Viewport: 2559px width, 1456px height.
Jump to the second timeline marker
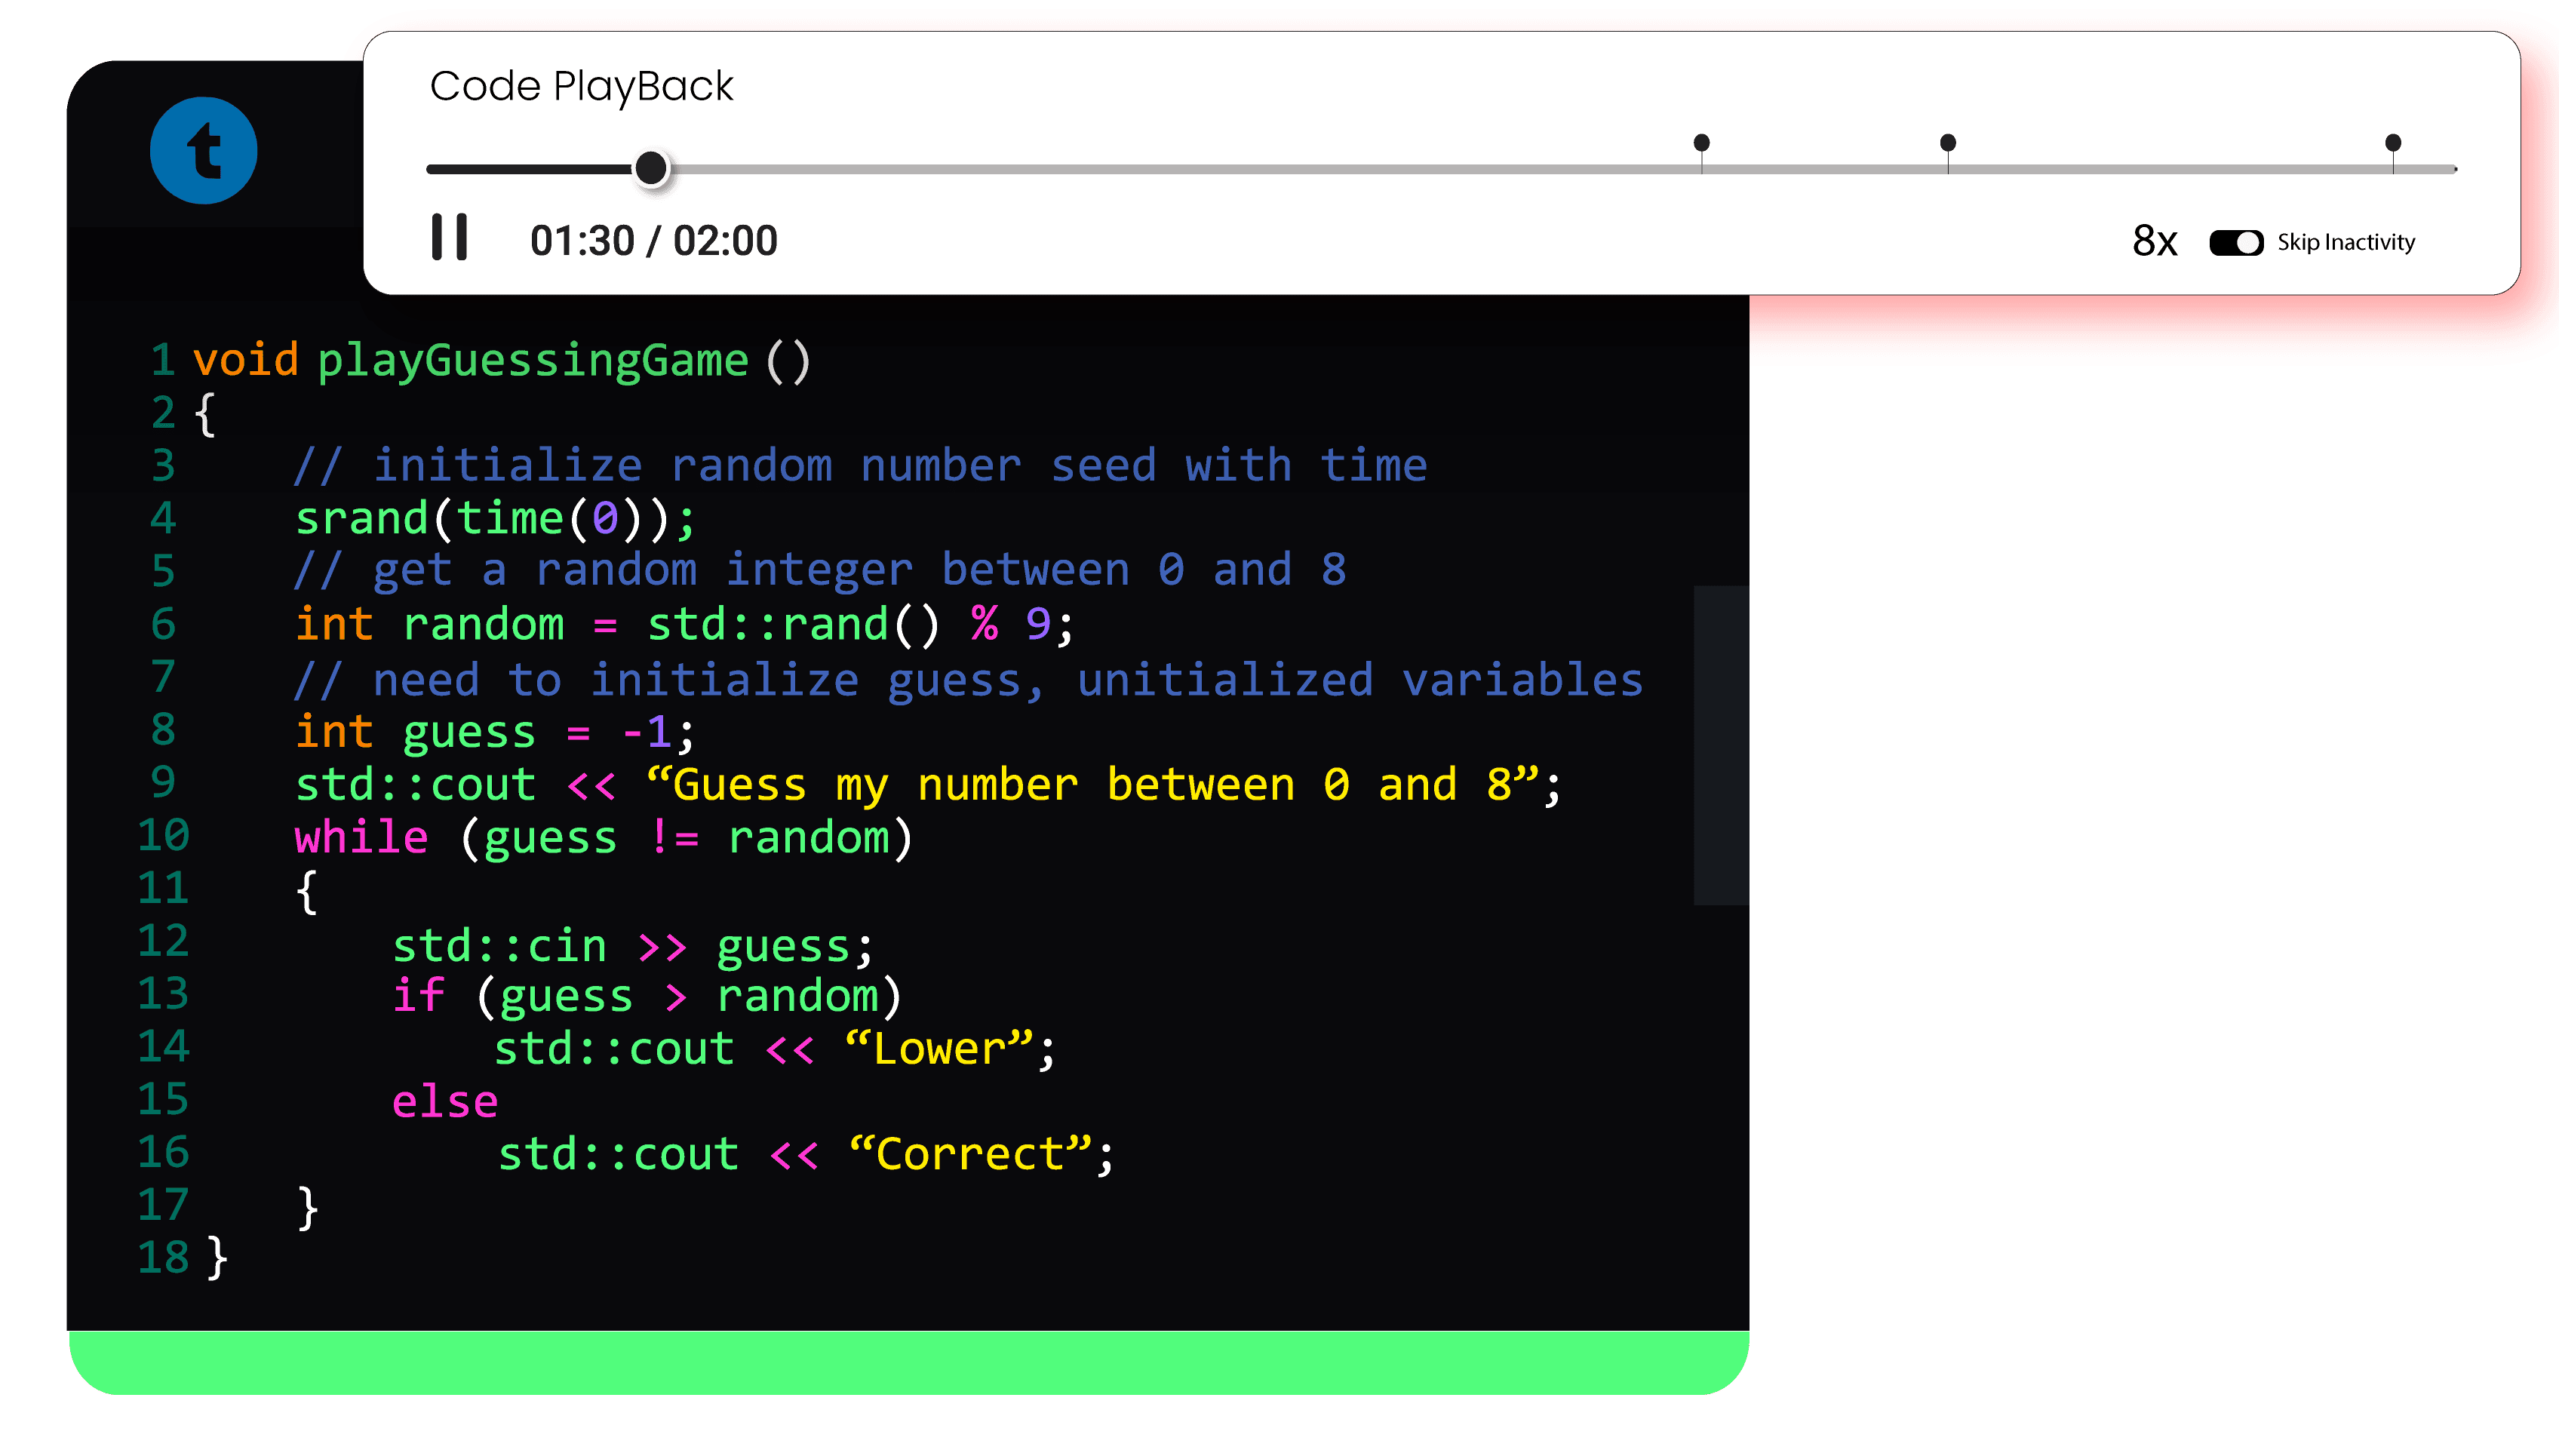click(1947, 144)
